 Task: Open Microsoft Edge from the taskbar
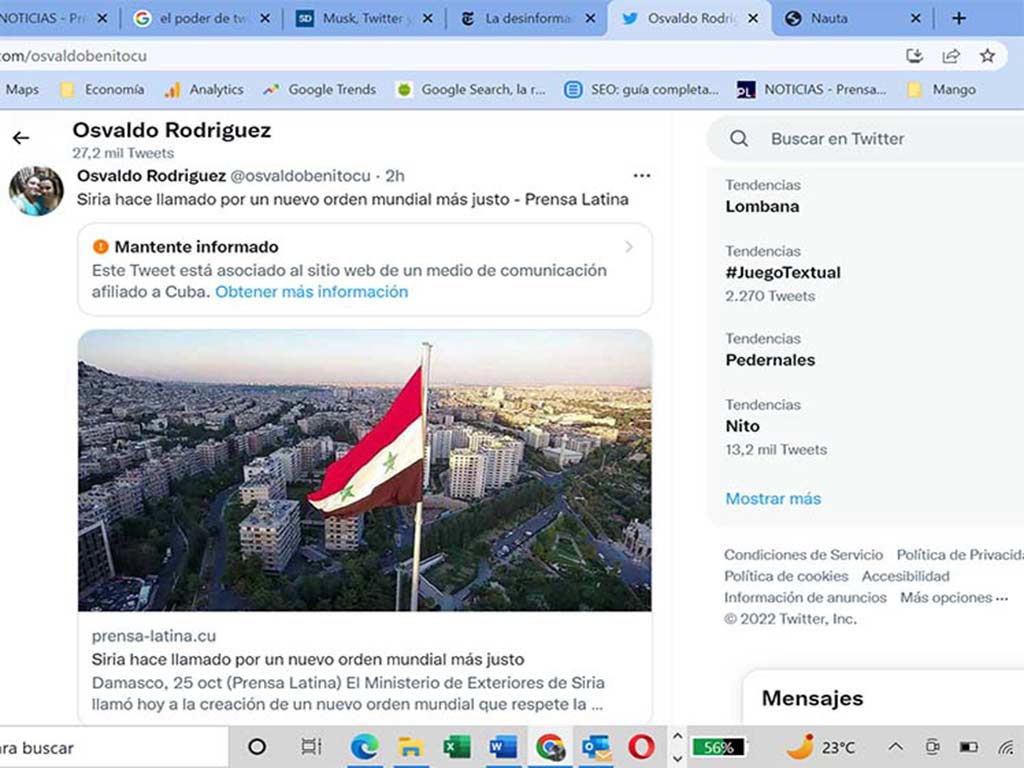coord(364,747)
